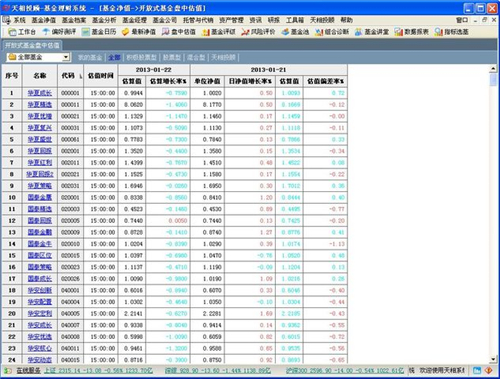This screenshot has height=379, width=500.
Task: Switch to the 开放式基金盘中估值 tab
Action: coord(32,45)
